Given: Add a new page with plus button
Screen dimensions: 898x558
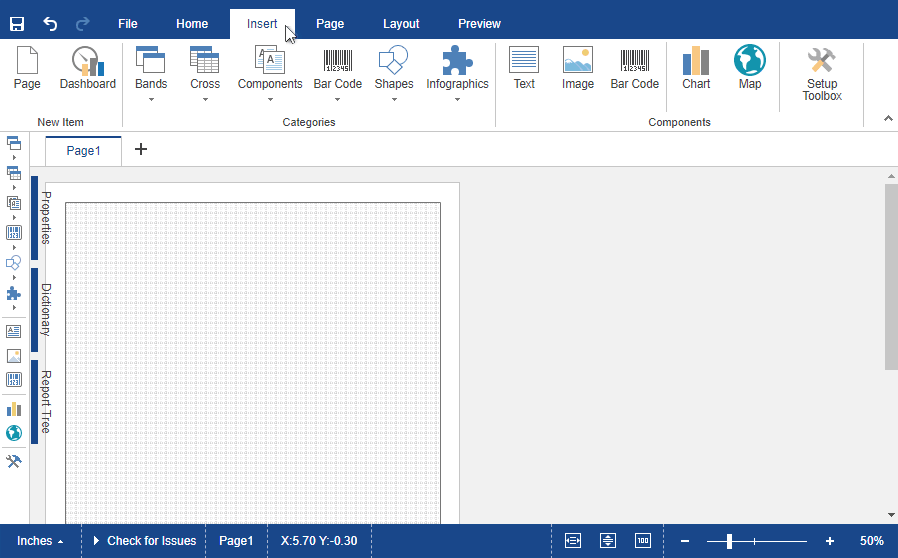Looking at the screenshot, I should coord(140,150).
